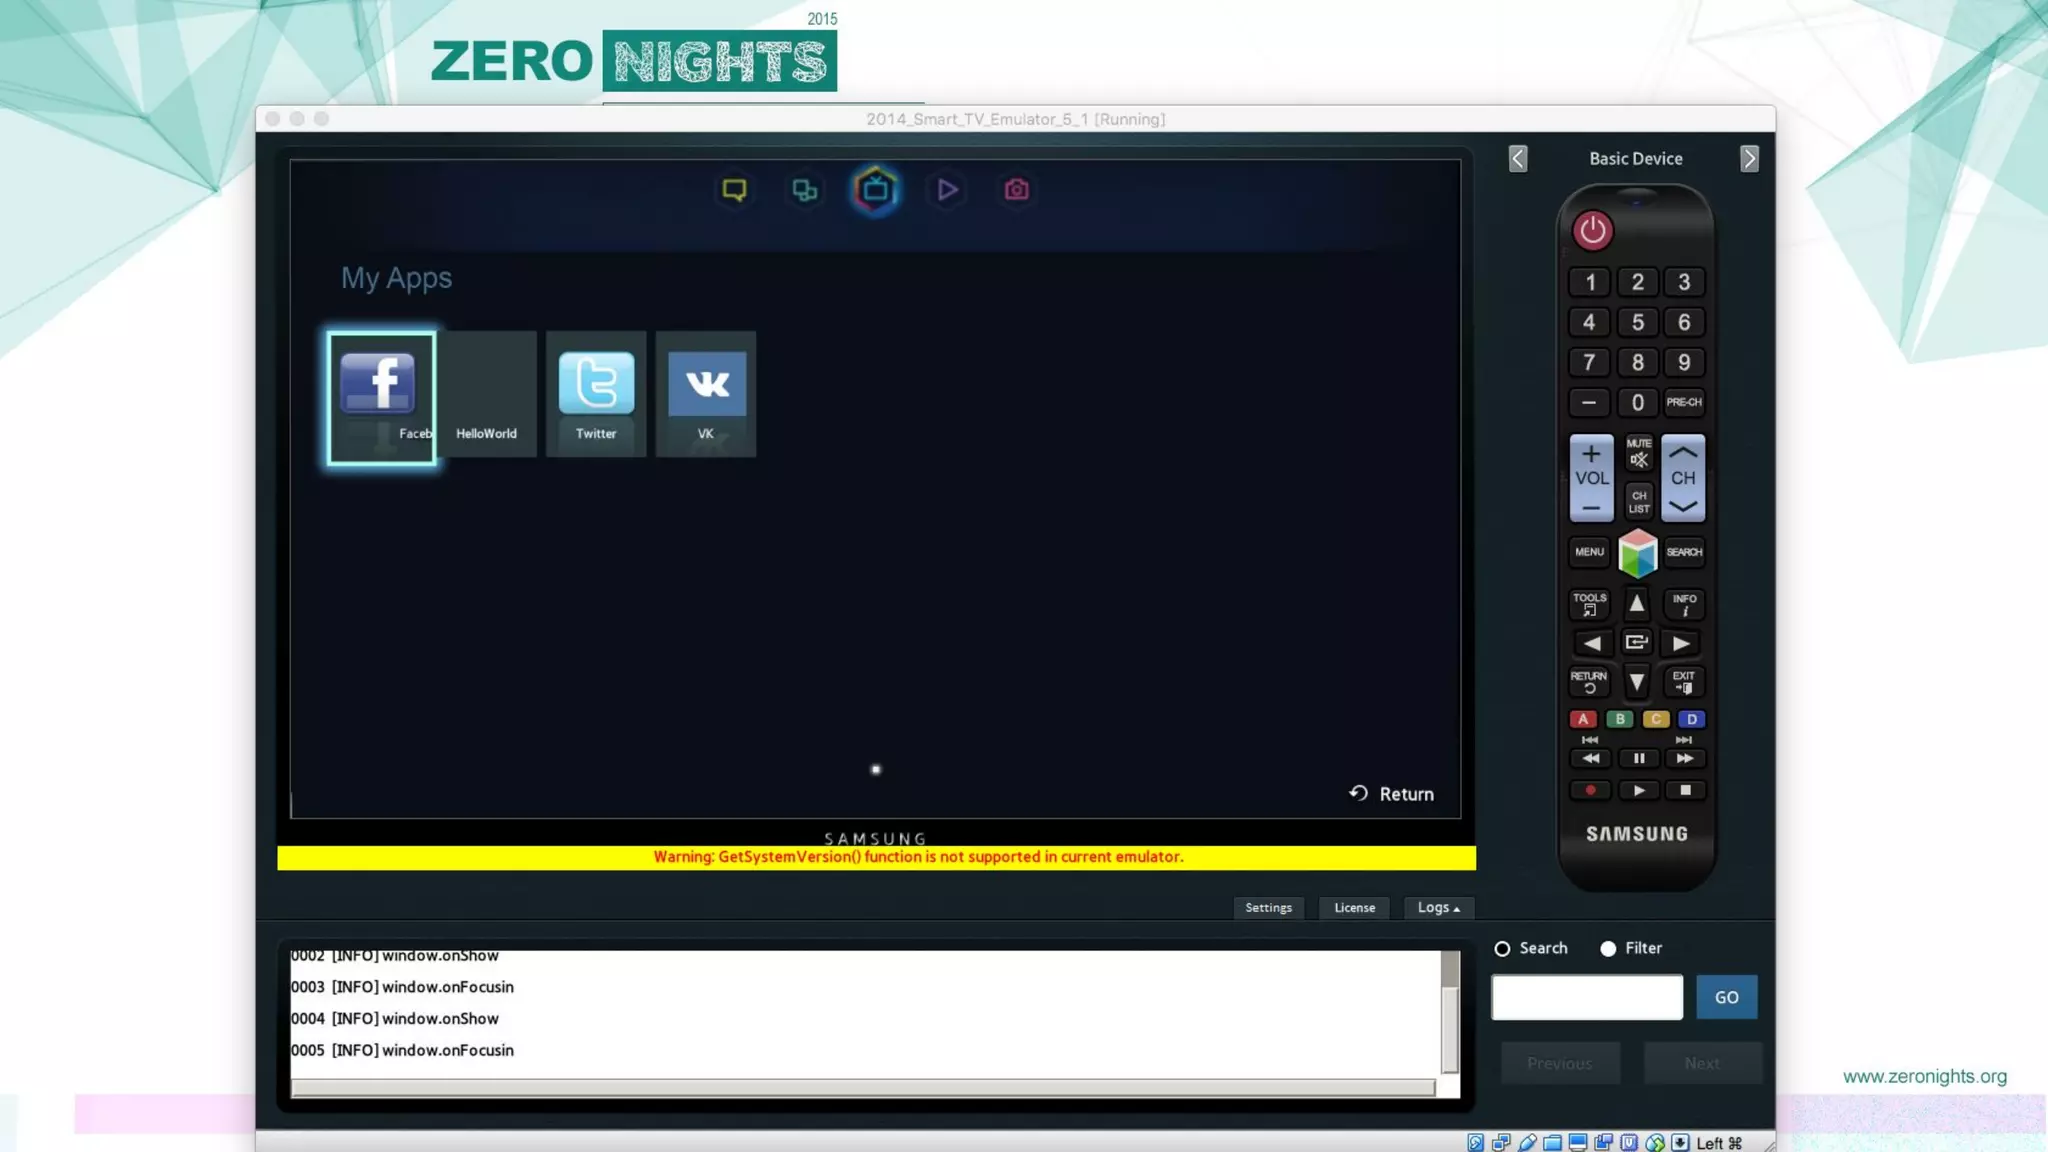This screenshot has width=2048, height=1152.
Task: Open the Settings tab
Action: click(x=1268, y=908)
